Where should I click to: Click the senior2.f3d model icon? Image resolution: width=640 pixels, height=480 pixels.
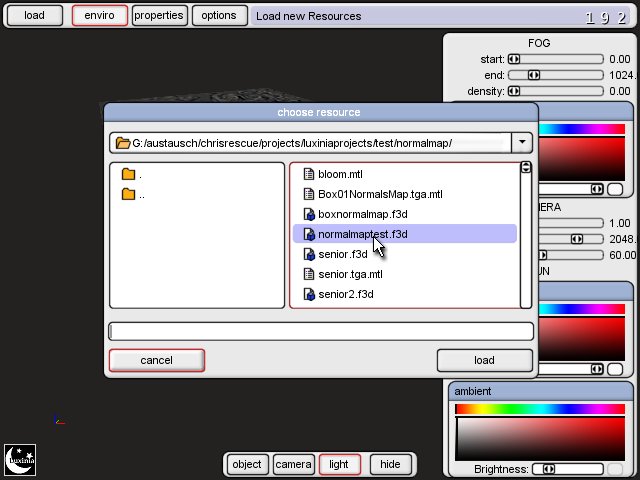tap(309, 294)
